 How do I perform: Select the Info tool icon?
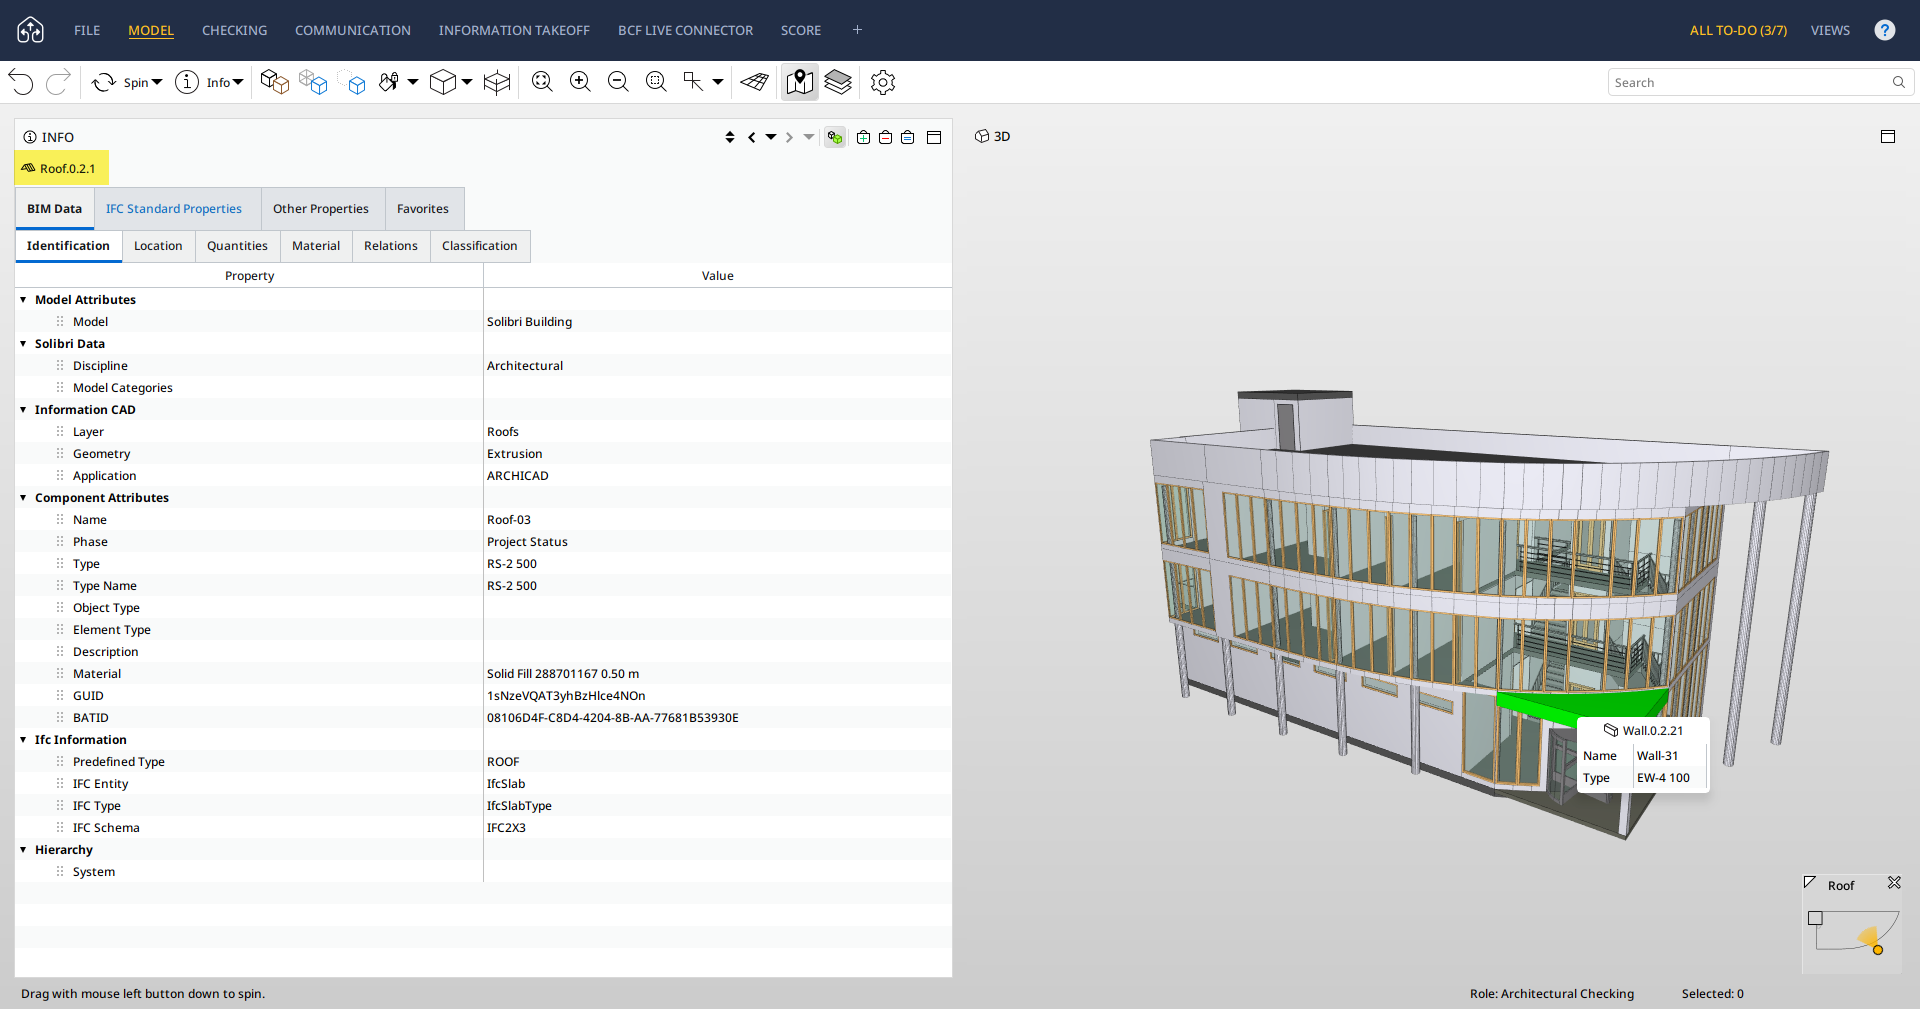coord(187,82)
